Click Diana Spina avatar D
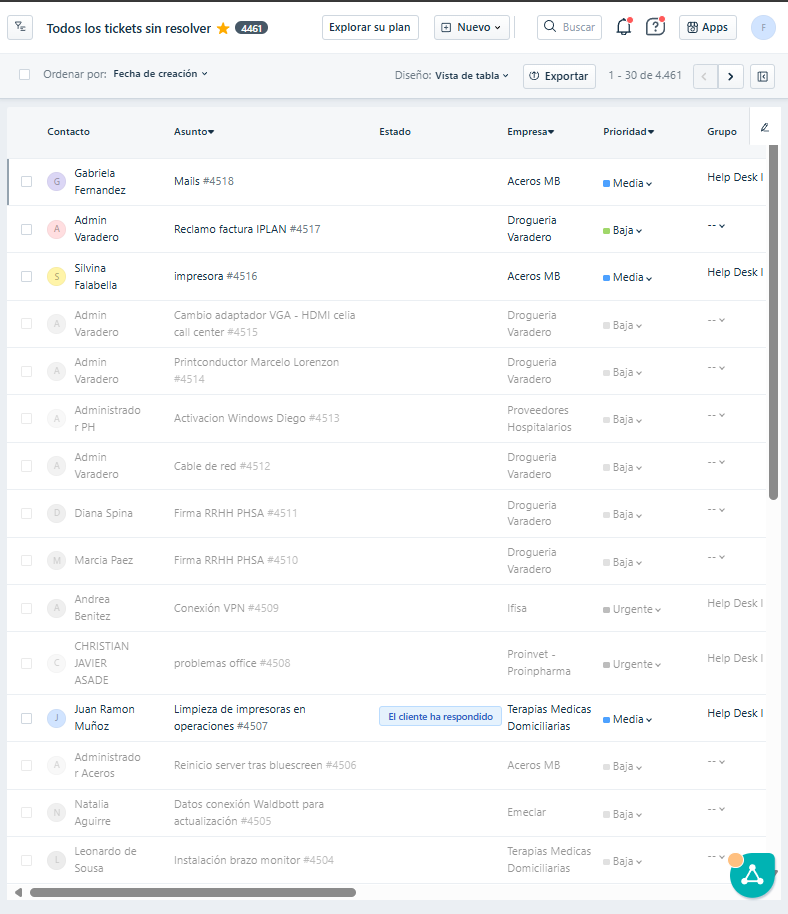This screenshot has width=788, height=914. 57,513
